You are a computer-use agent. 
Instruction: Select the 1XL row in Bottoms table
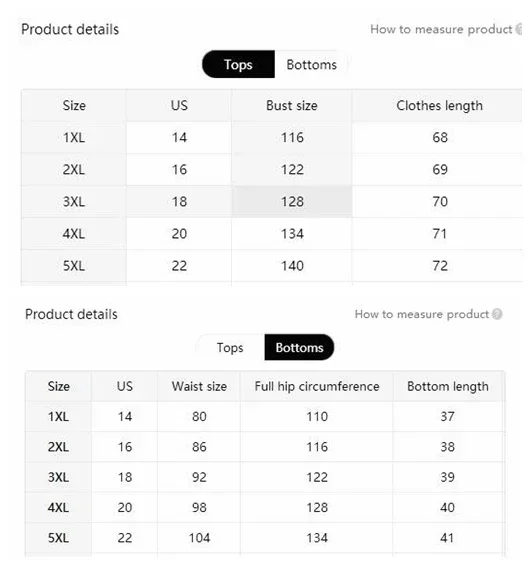tap(265, 417)
